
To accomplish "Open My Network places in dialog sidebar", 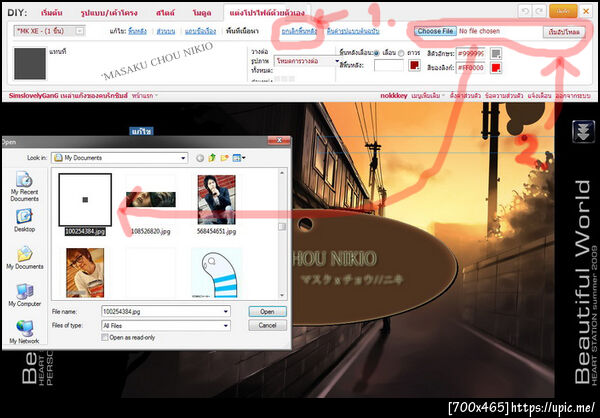I will pos(24,332).
